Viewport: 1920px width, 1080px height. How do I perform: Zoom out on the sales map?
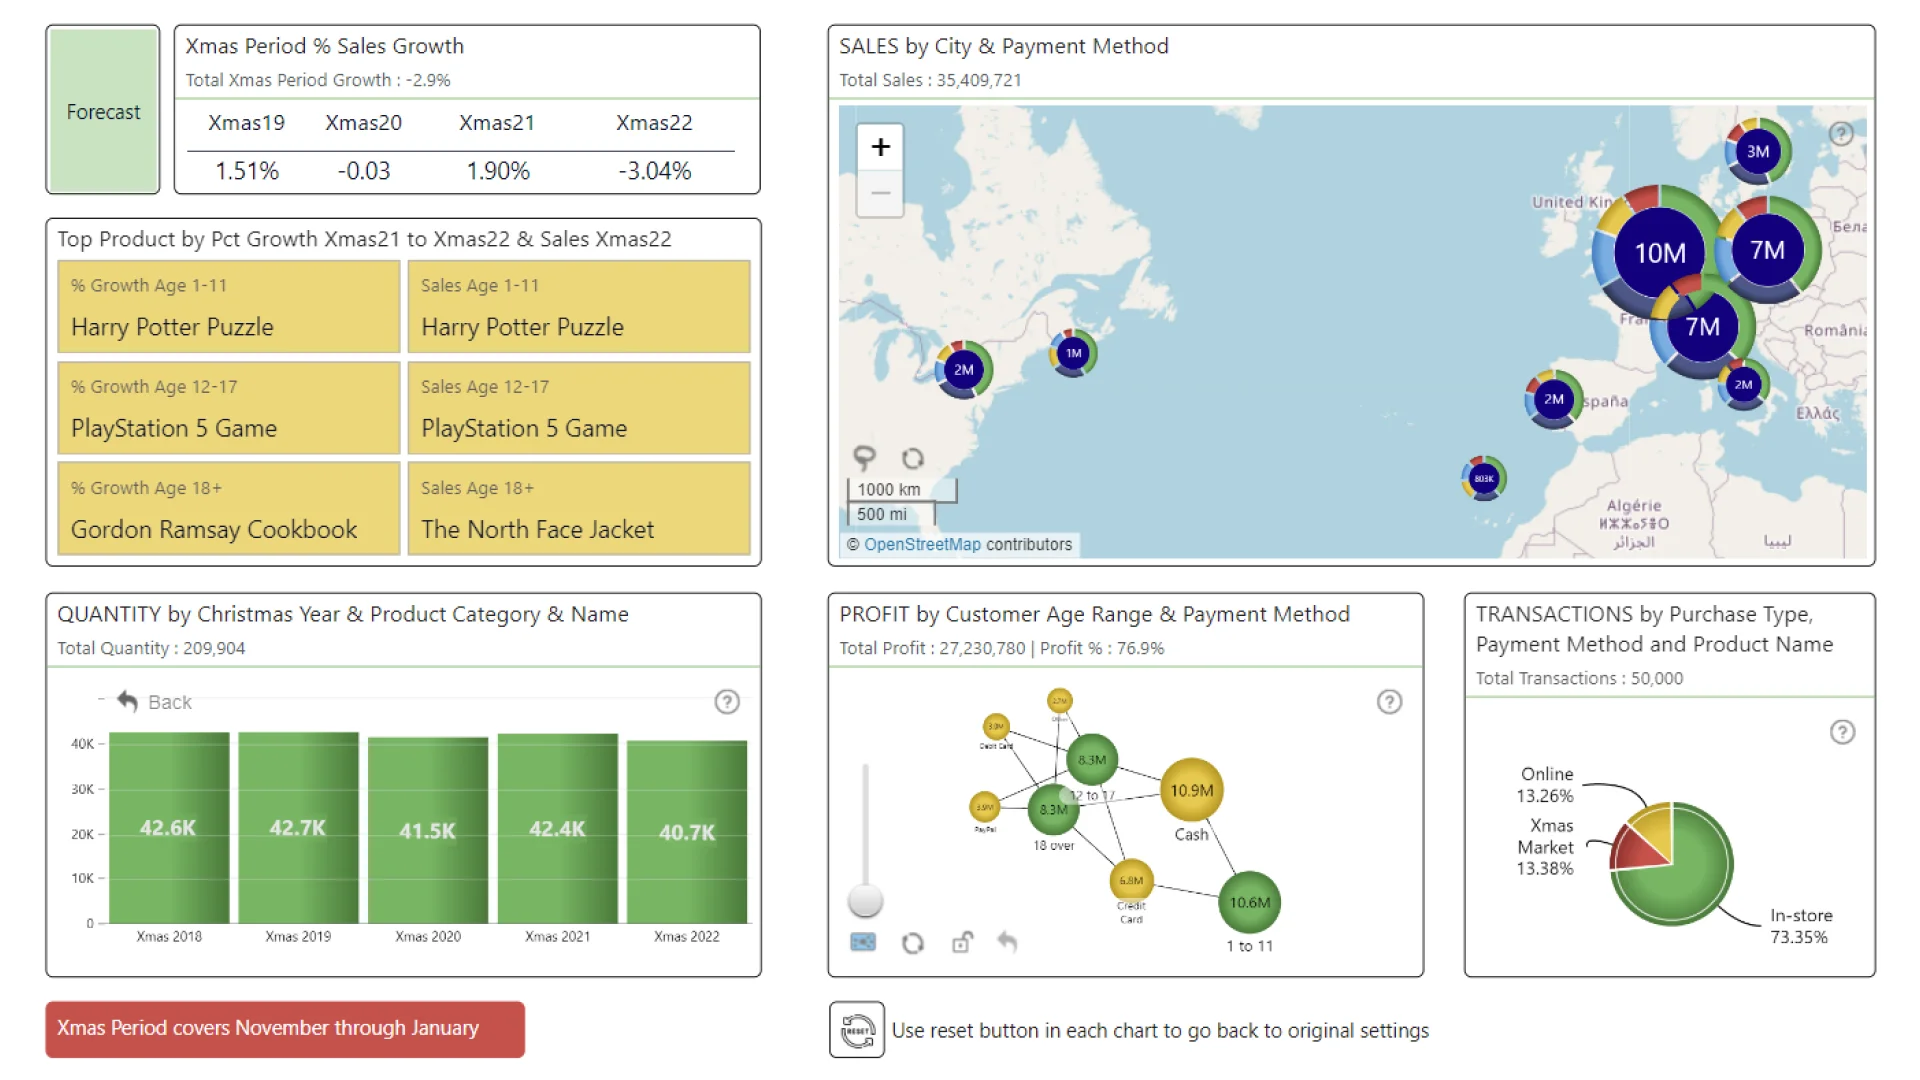(x=880, y=192)
